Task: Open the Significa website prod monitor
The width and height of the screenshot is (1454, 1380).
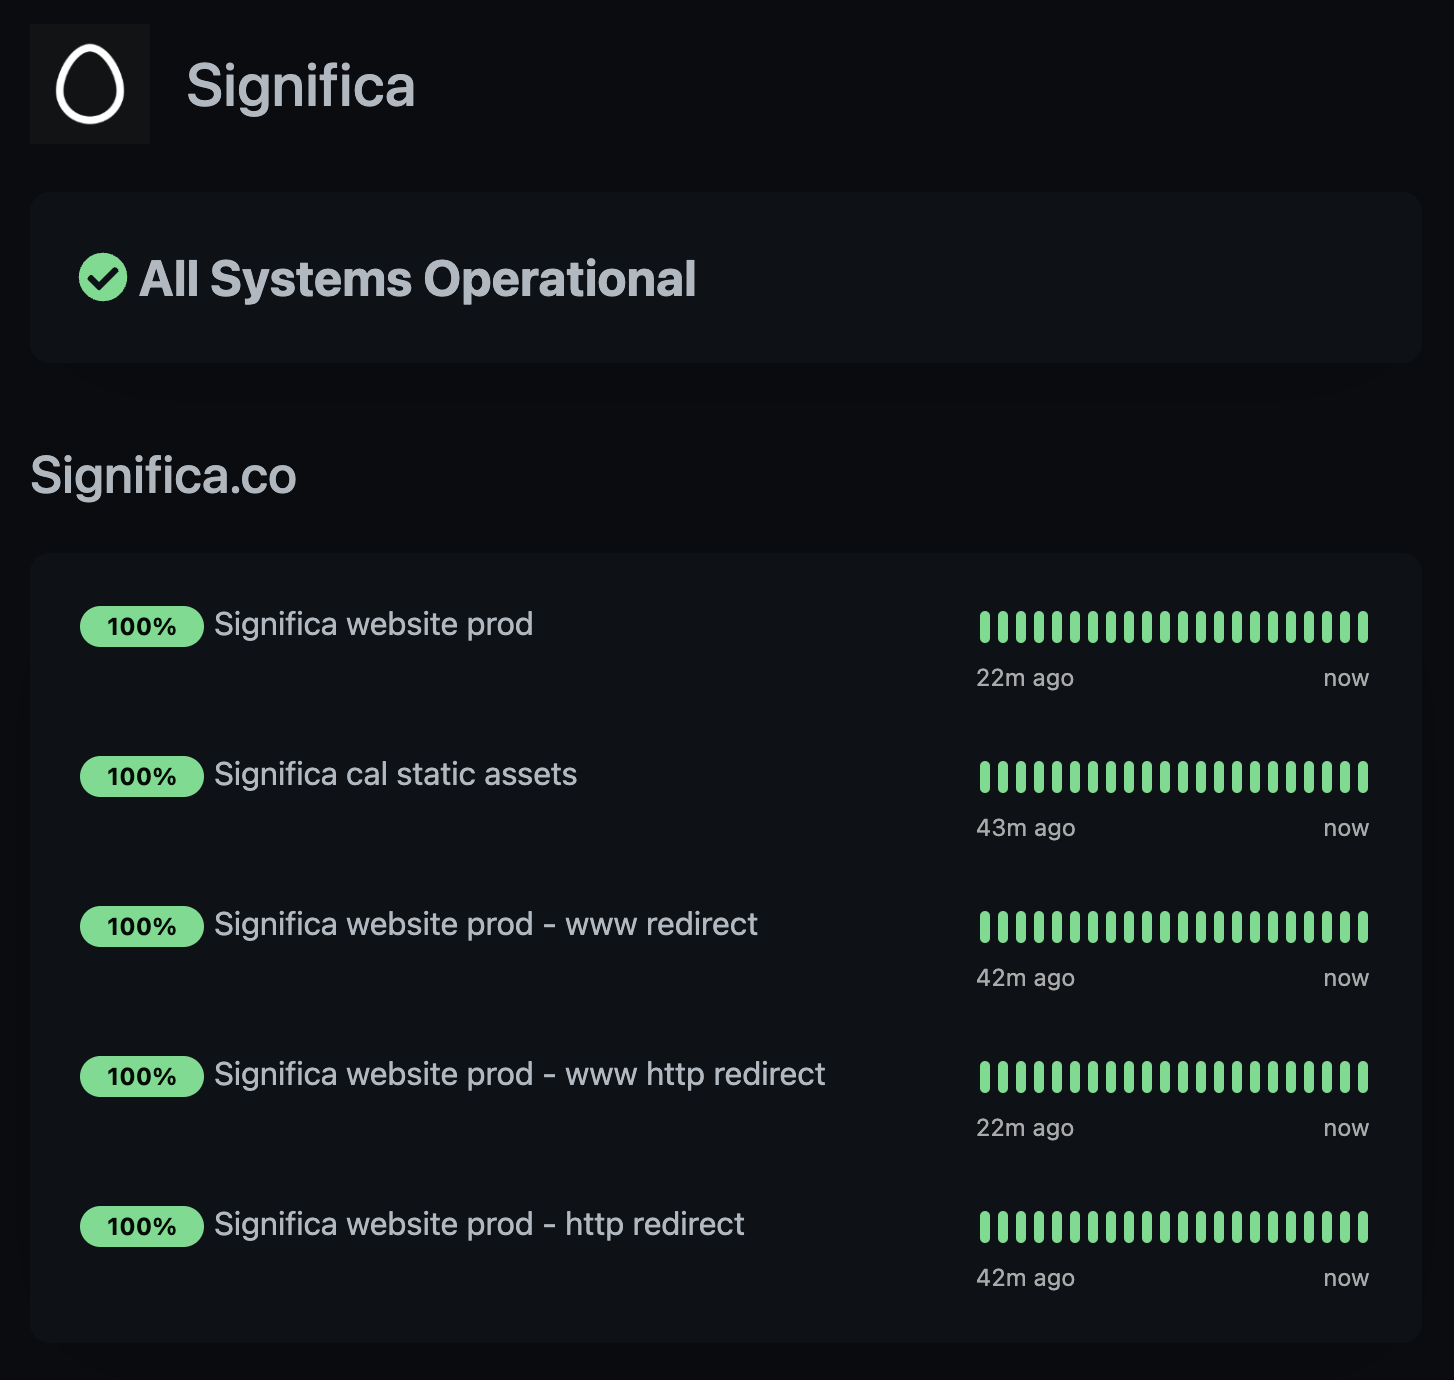Action: (373, 624)
